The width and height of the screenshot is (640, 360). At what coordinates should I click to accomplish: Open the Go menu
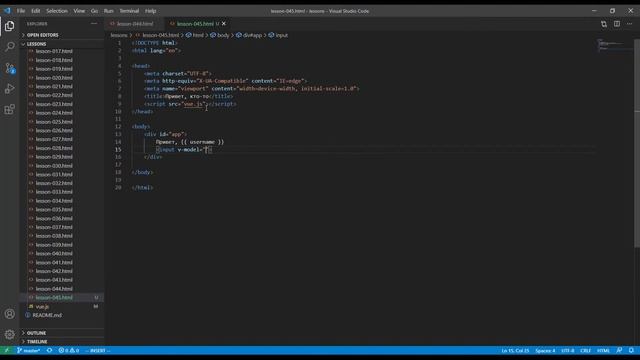(x=94, y=11)
